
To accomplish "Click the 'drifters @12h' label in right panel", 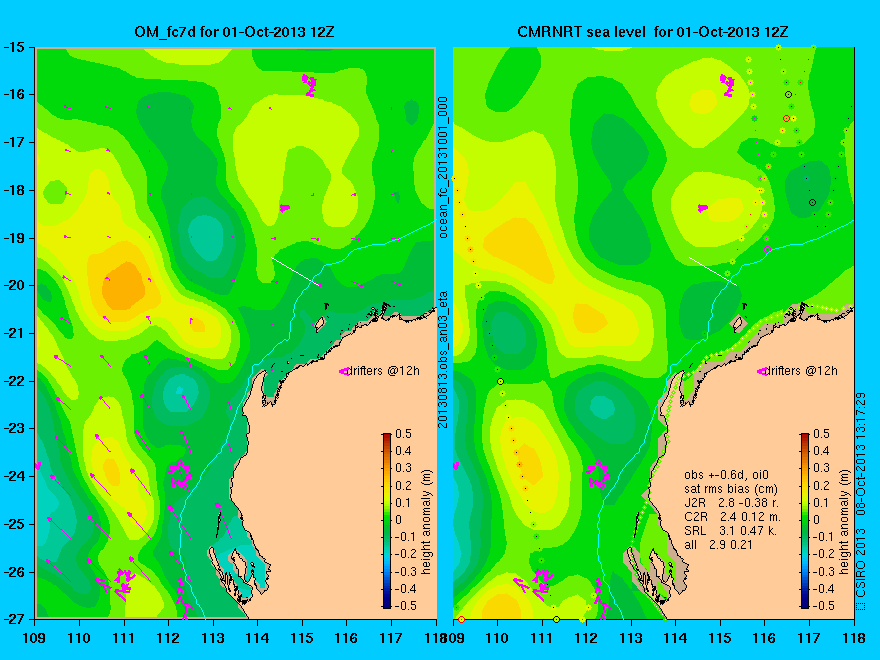I will pyautogui.click(x=801, y=371).
